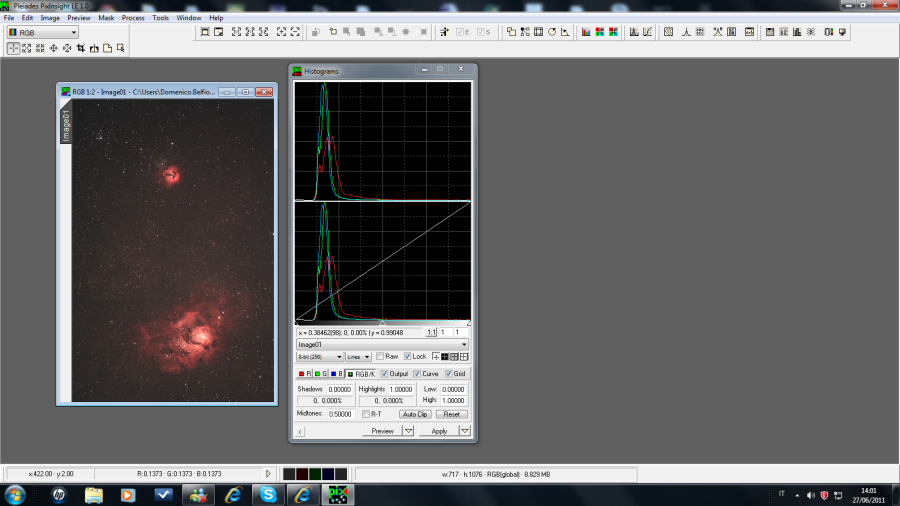Click the Zoom Out bracket-minus icon

295,32
